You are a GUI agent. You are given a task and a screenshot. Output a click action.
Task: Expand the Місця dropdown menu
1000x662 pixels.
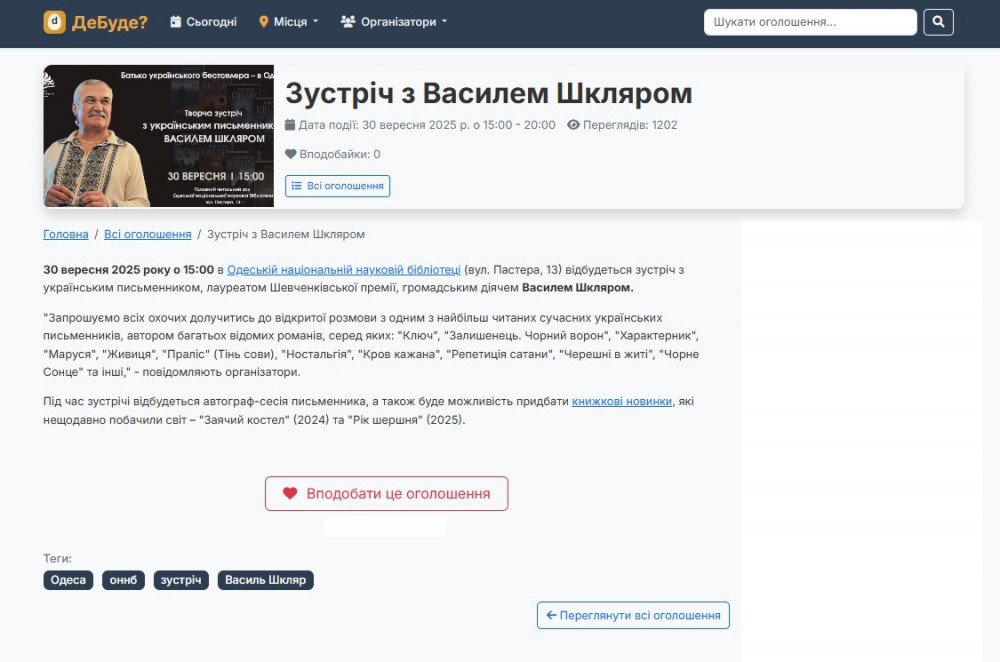tap(289, 22)
